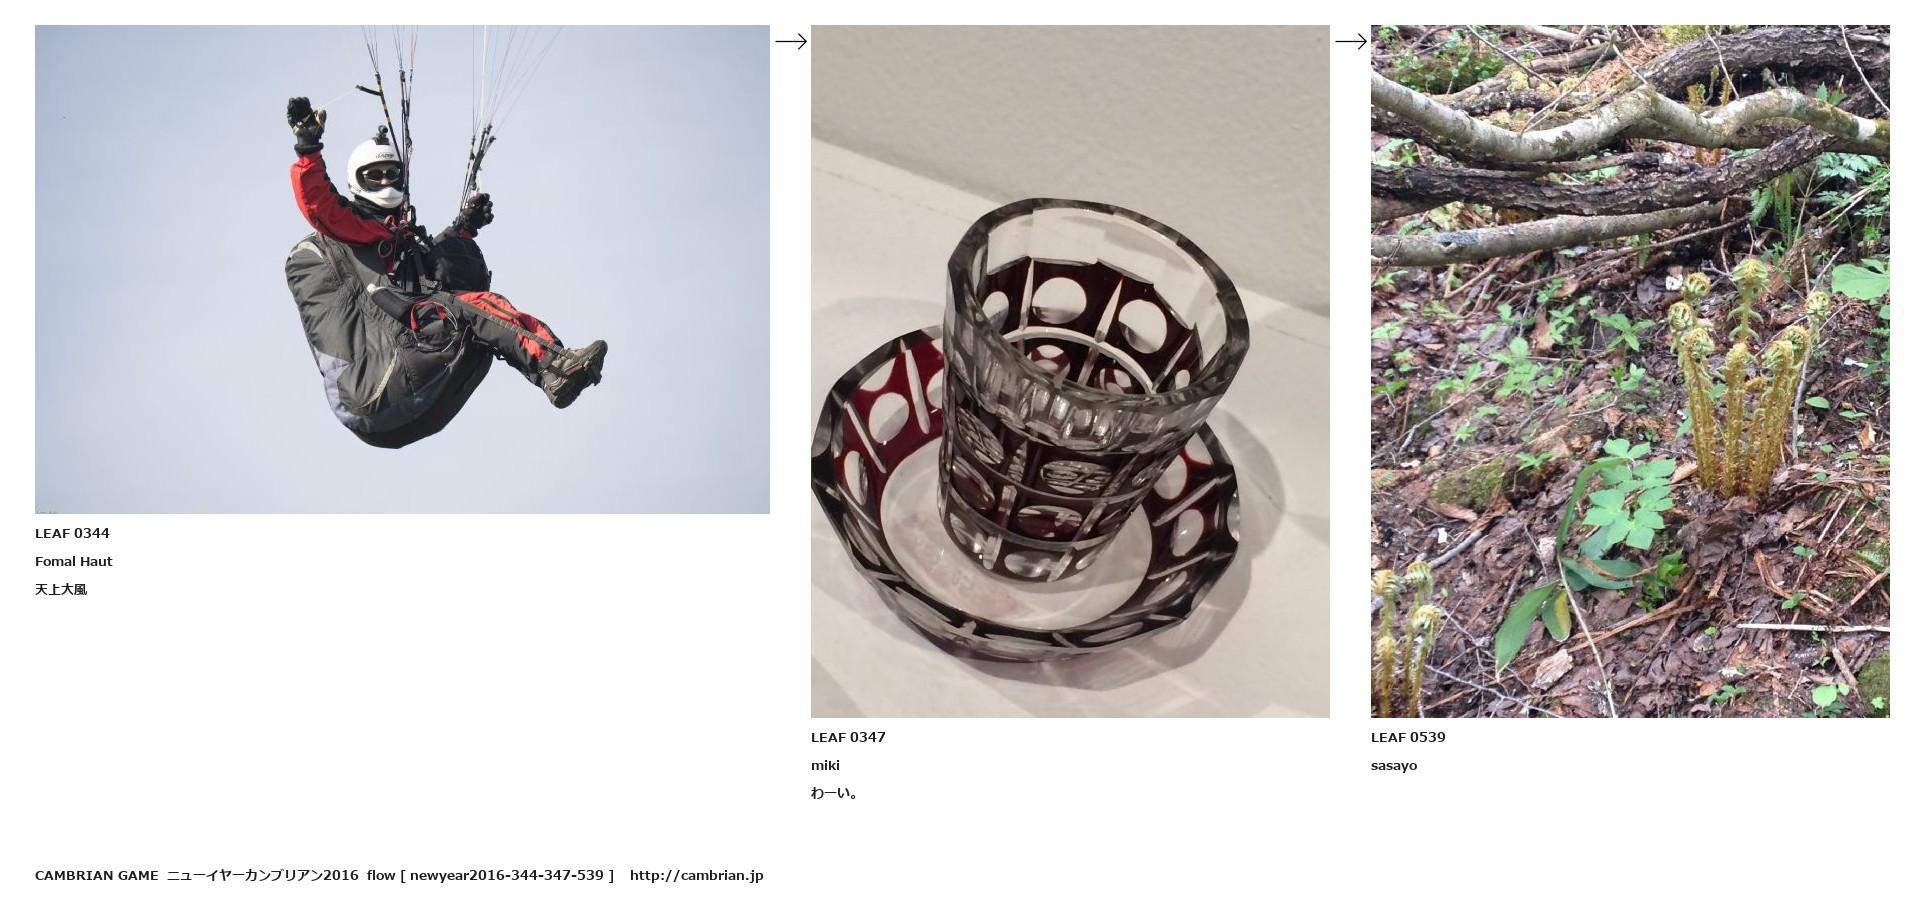Click the author name sasayo
This screenshot has height=900, width=1925.
point(1394,766)
